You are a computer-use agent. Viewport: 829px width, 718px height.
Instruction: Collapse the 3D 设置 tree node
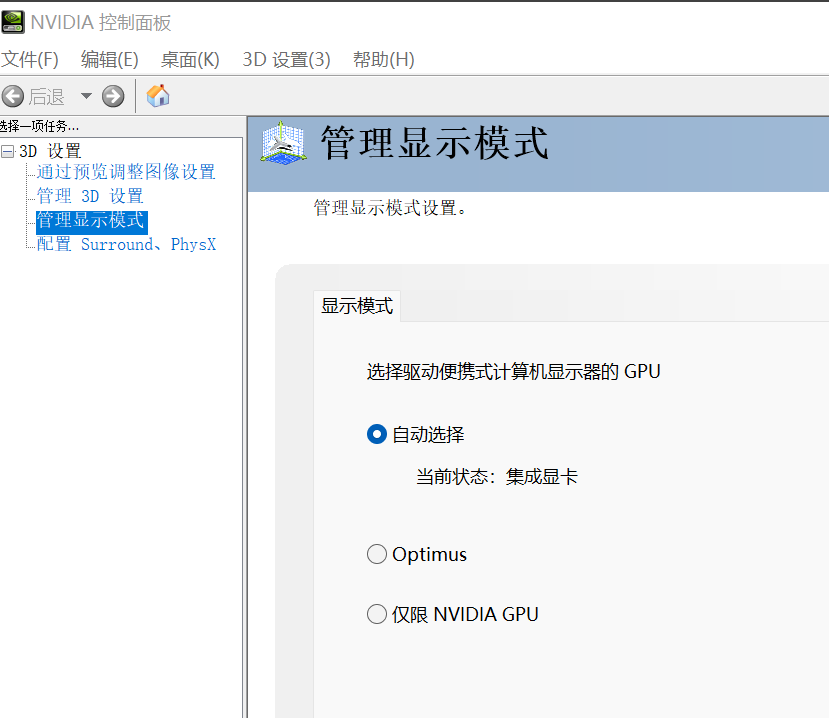point(7,151)
